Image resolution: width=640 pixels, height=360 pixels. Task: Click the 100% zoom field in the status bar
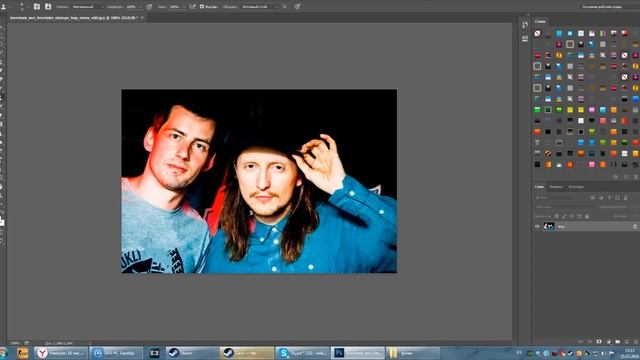pos(15,343)
